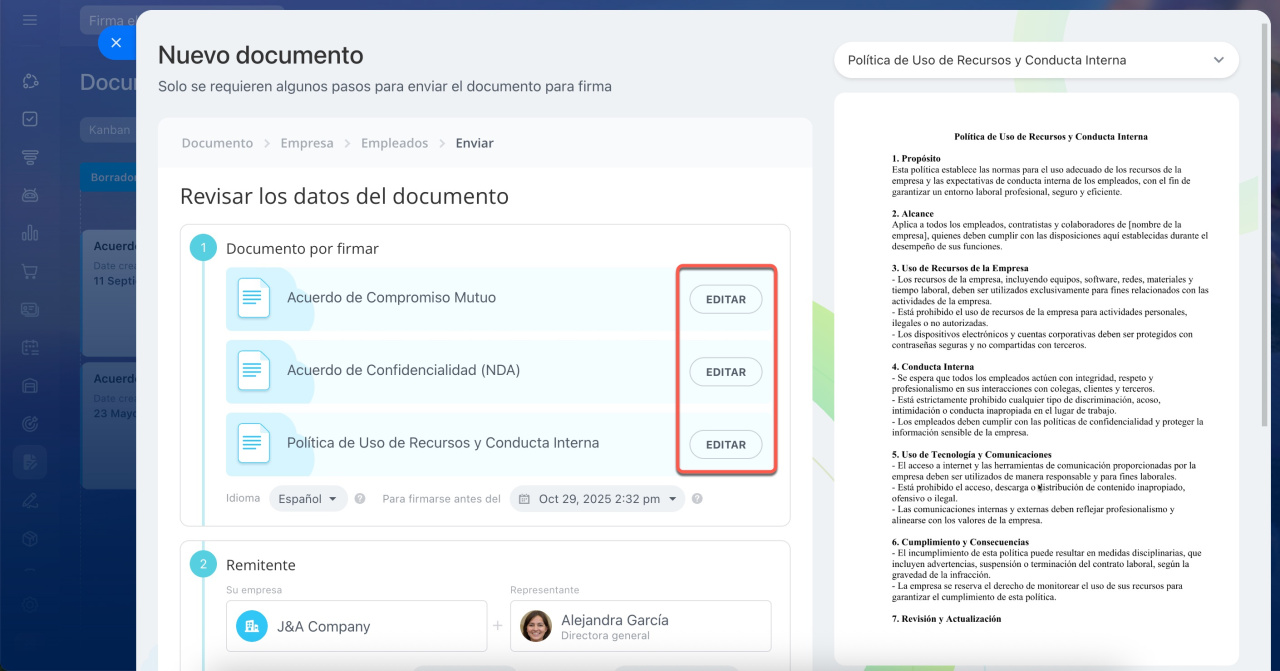
Task: Click the '4. Conducta Interna' preview heading
Action: coord(931,367)
